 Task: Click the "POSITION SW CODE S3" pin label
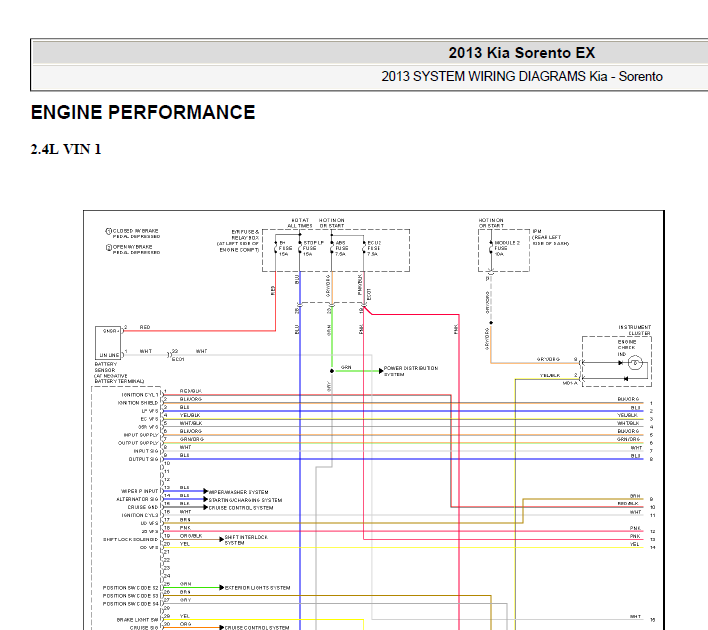[x=130, y=596]
